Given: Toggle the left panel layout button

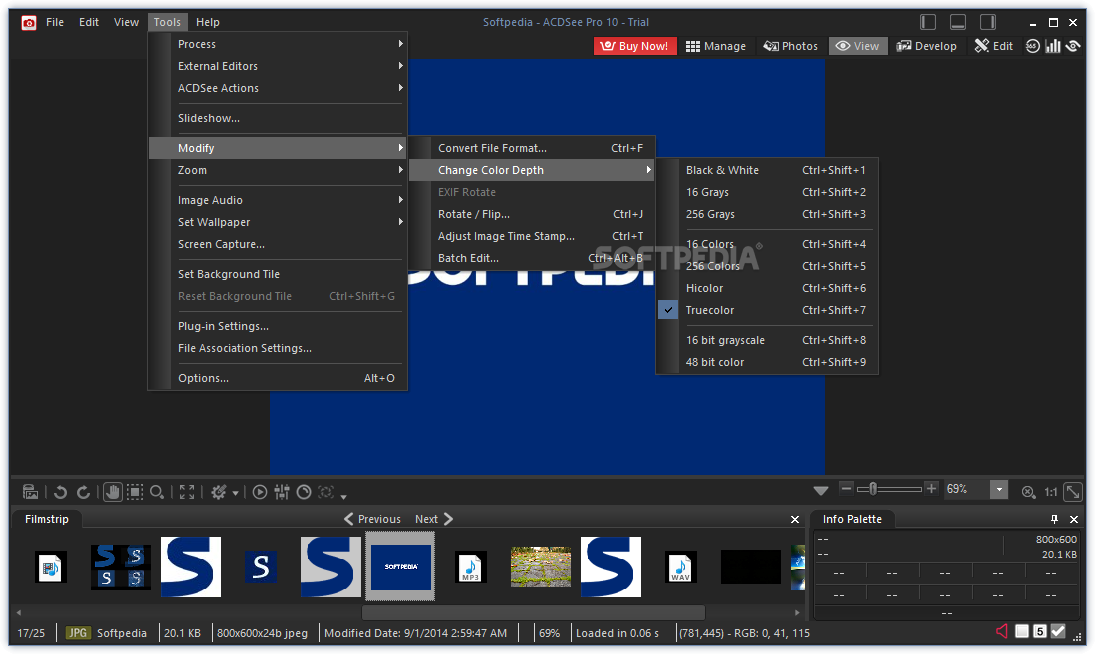Looking at the screenshot, I should [x=928, y=22].
